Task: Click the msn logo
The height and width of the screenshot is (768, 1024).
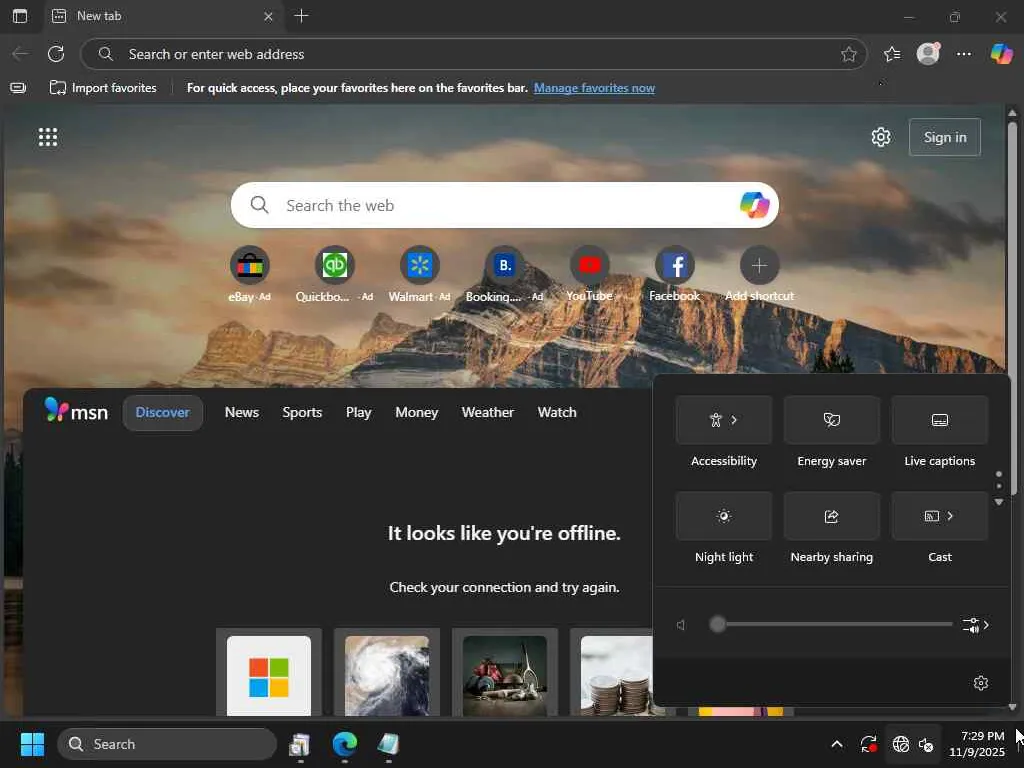Action: [76, 411]
